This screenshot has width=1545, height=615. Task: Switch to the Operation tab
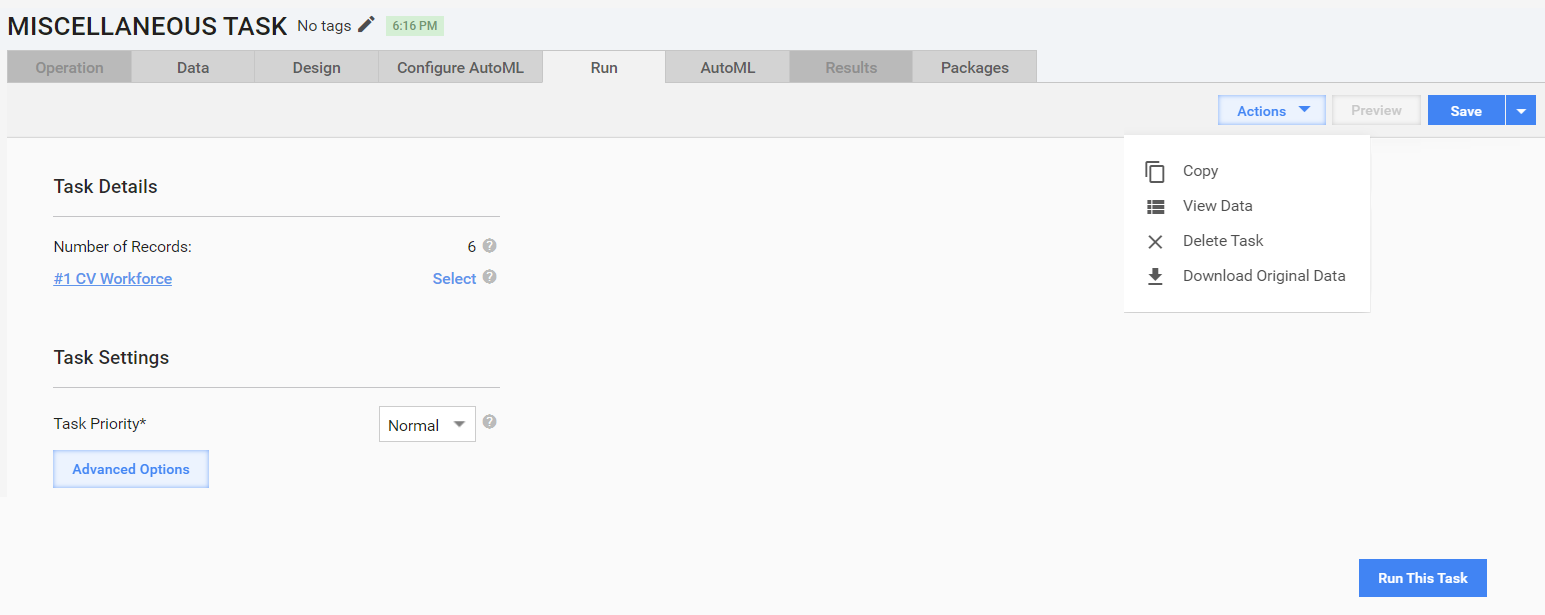[70, 67]
